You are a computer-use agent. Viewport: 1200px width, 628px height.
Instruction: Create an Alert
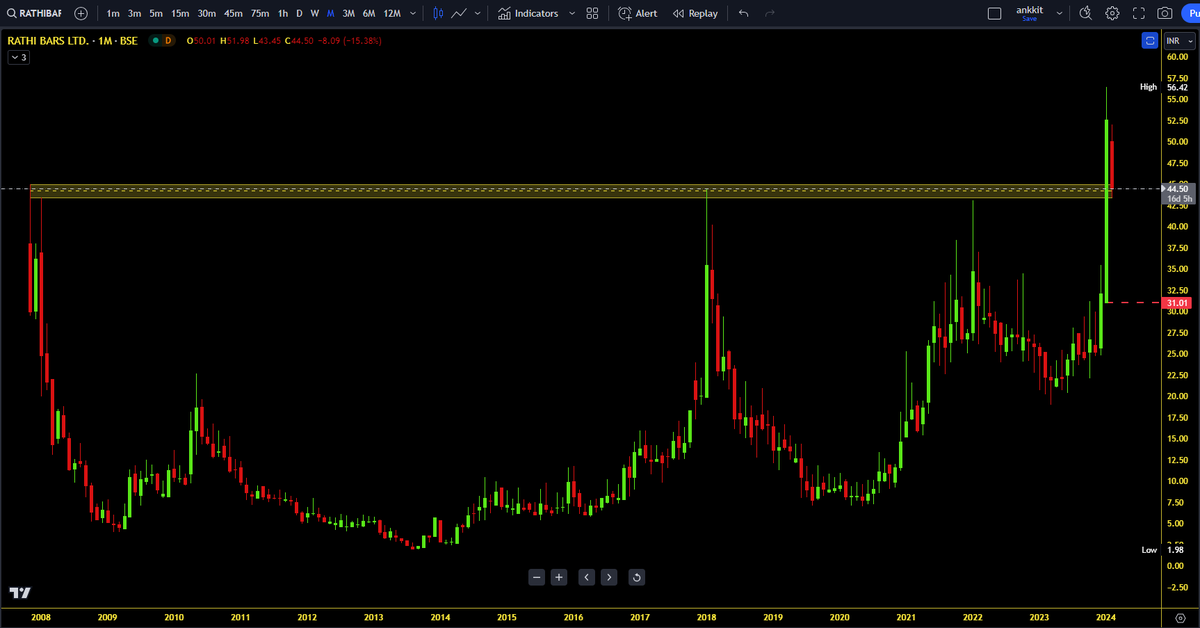(x=638, y=14)
